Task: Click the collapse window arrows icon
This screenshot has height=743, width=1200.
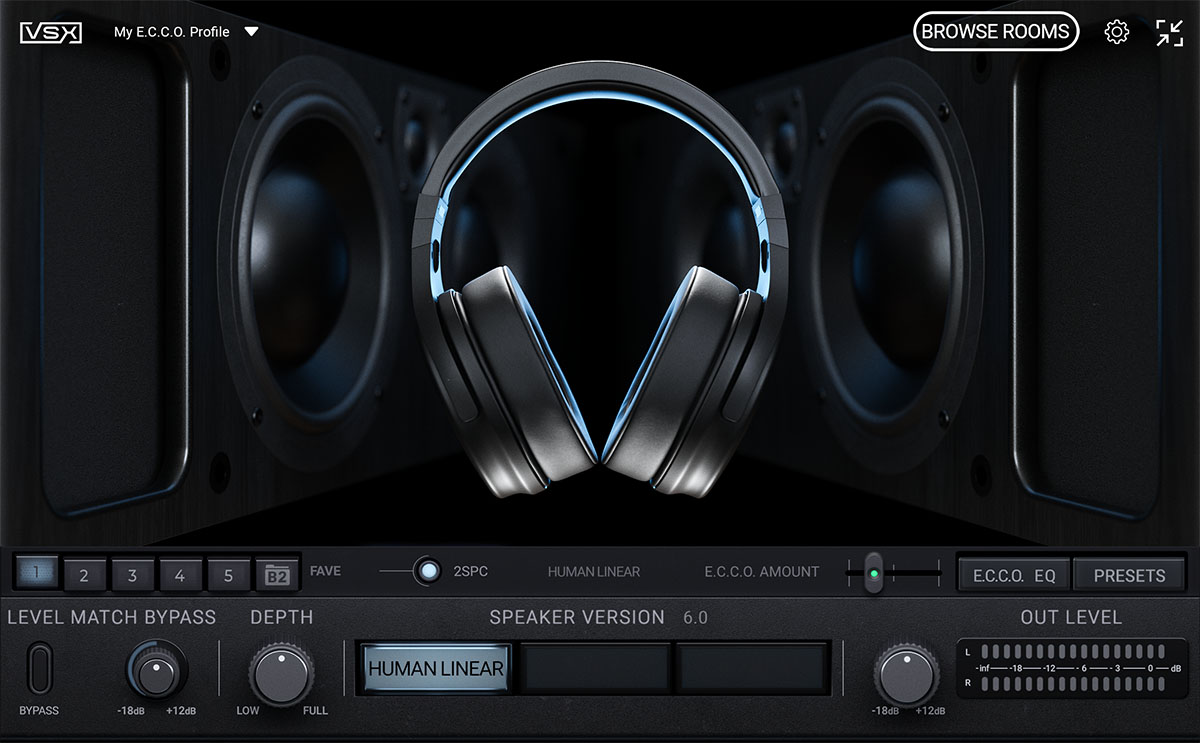Action: pos(1169,32)
